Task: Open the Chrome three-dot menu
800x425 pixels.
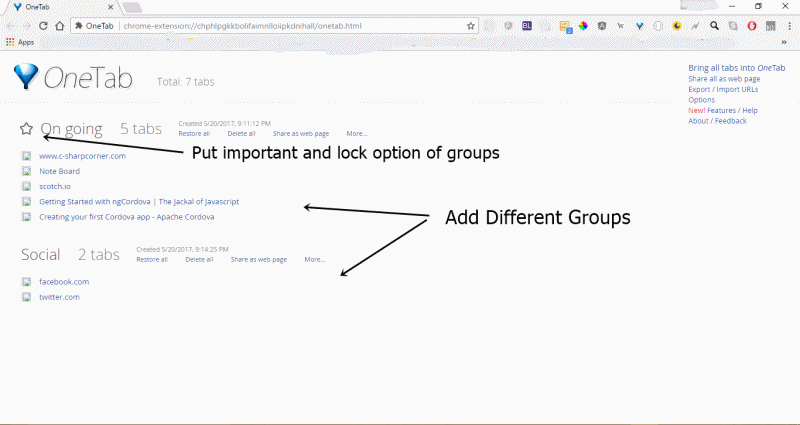Action: coord(790,26)
